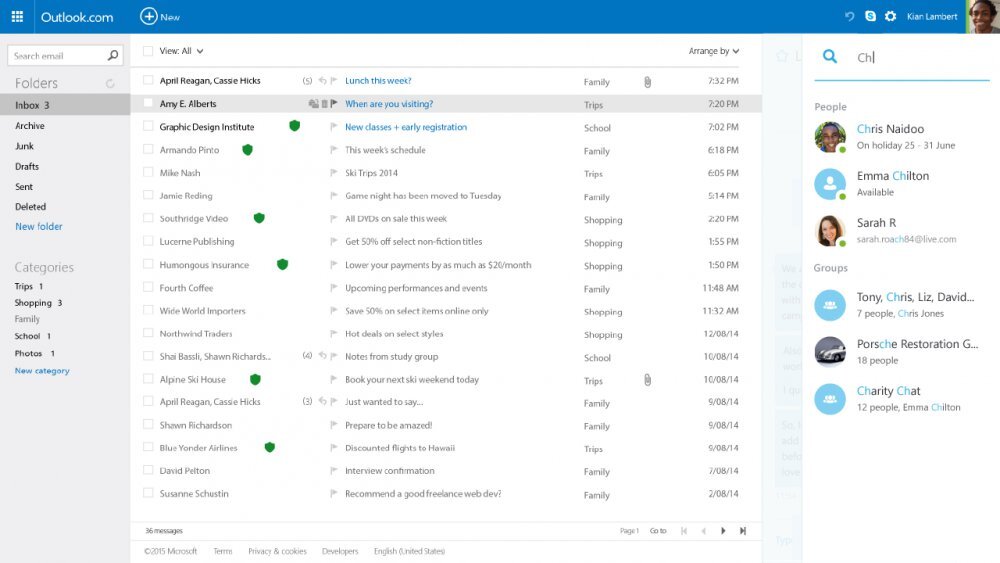Image resolution: width=1000 pixels, height=563 pixels.
Task: Select the Shopping category
Action: [x=33, y=303]
